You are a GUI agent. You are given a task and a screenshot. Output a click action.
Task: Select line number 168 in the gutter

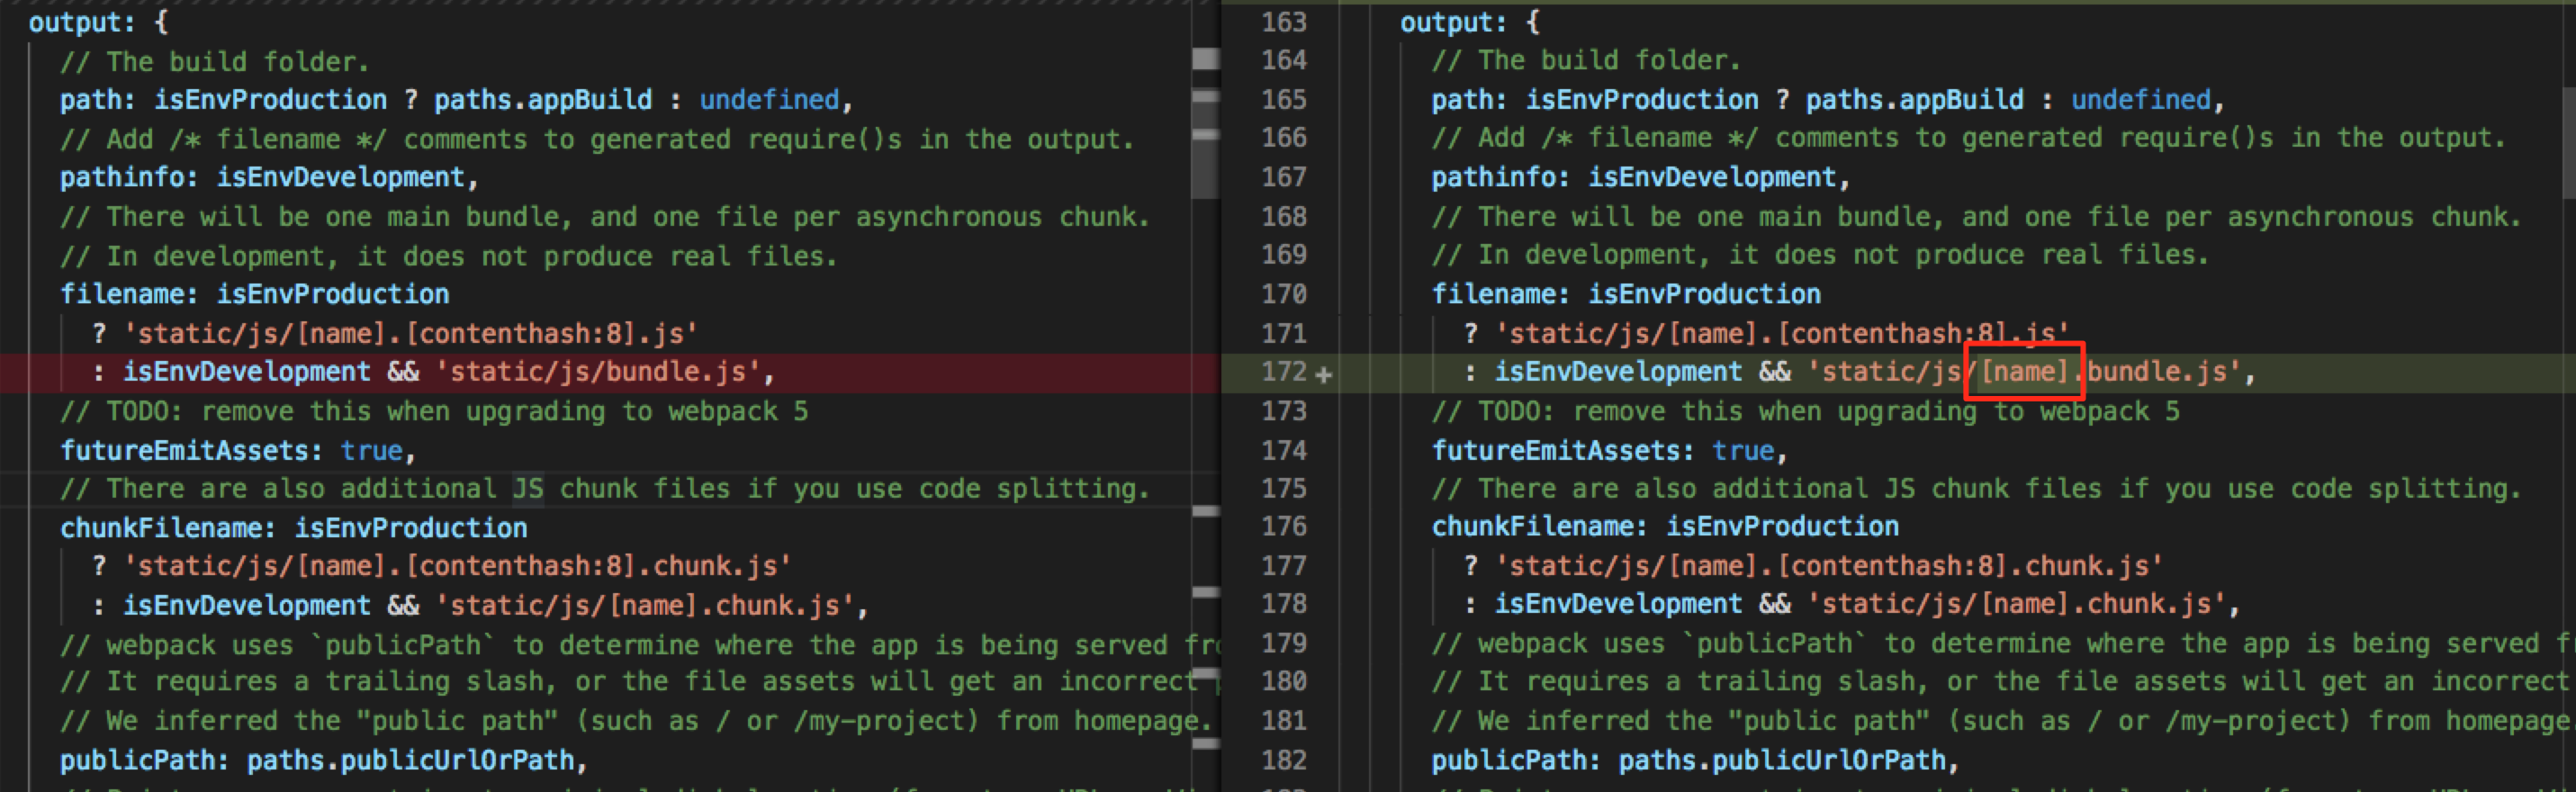click(1284, 217)
